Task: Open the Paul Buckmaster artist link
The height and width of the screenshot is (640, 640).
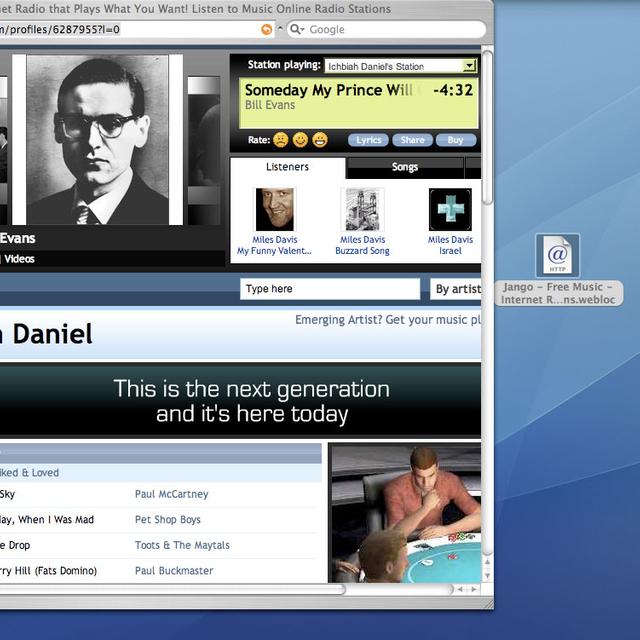Action: pos(174,571)
